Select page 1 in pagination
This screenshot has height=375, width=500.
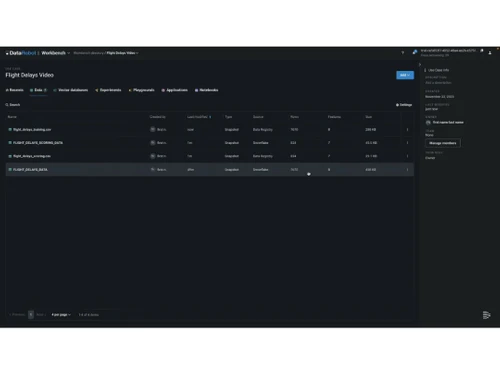click(31, 315)
